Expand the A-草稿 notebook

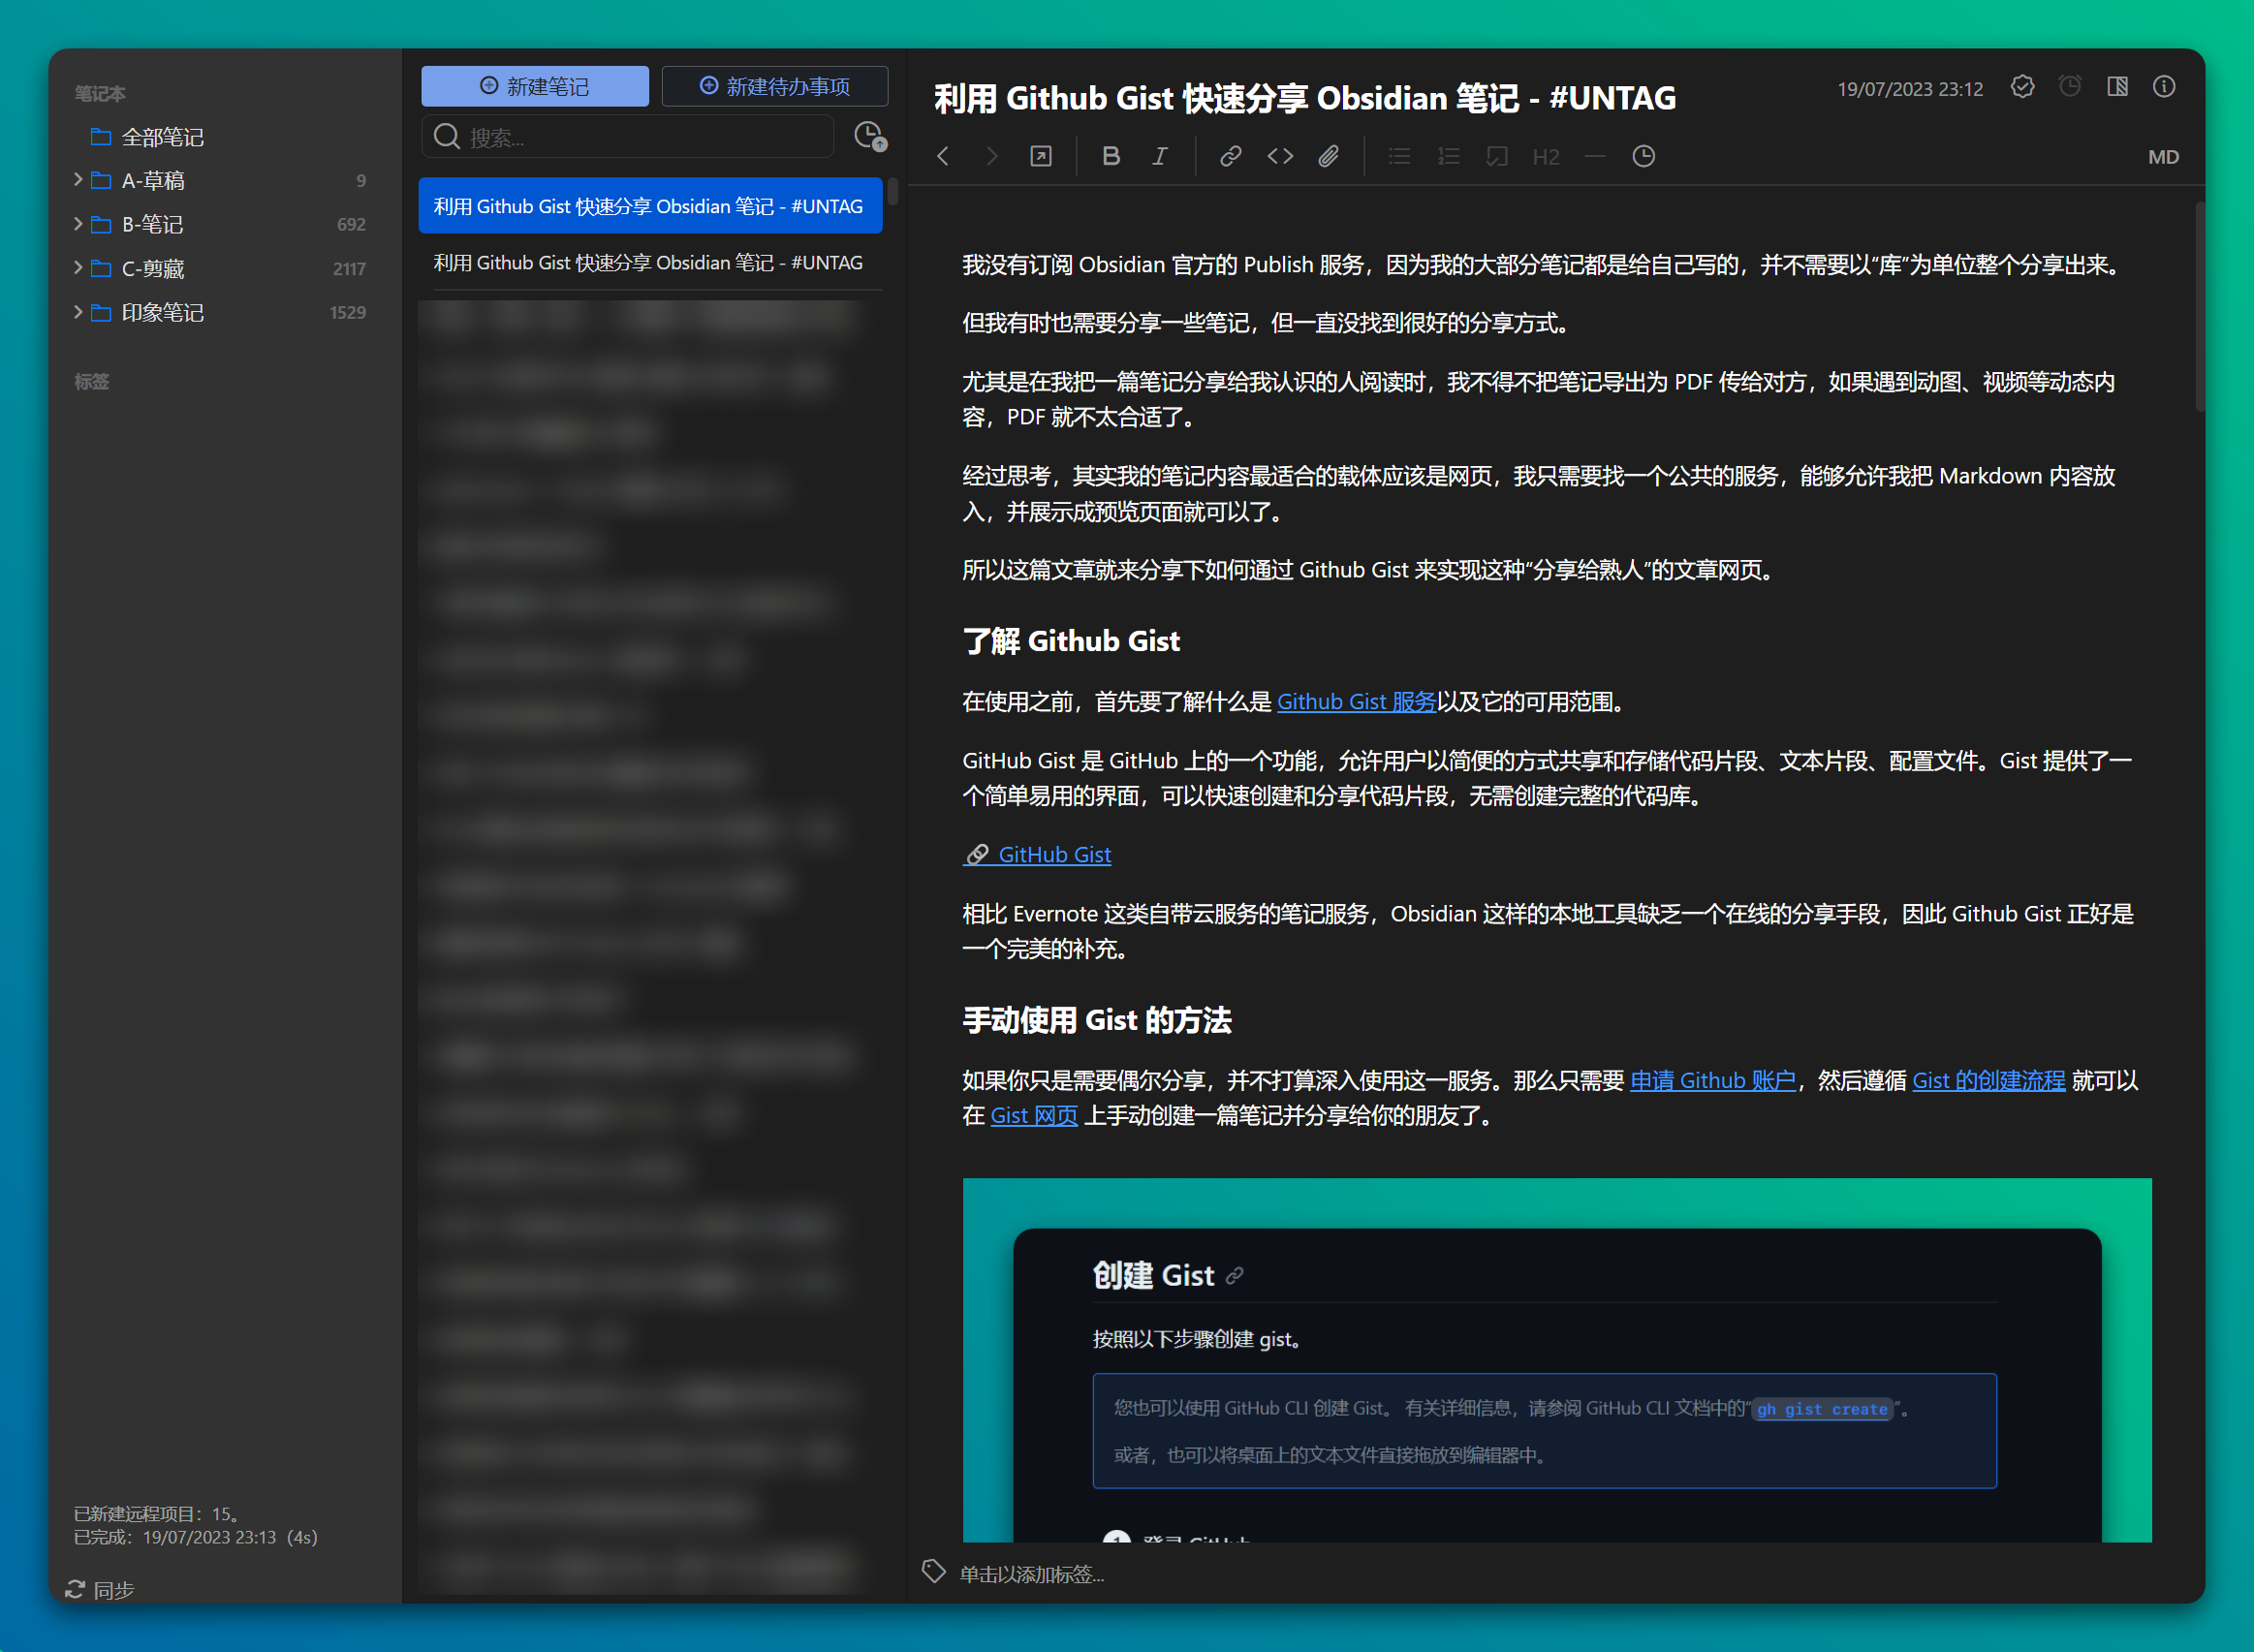point(78,179)
